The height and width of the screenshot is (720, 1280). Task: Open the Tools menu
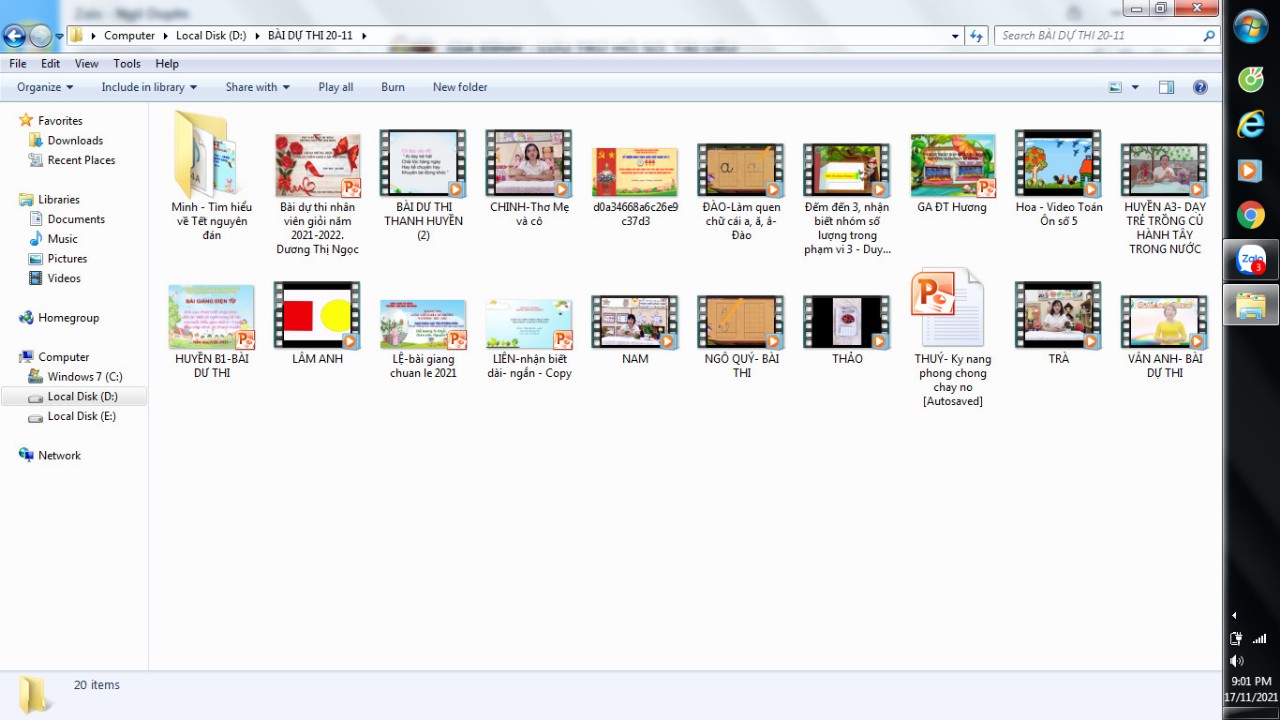[x=127, y=64]
